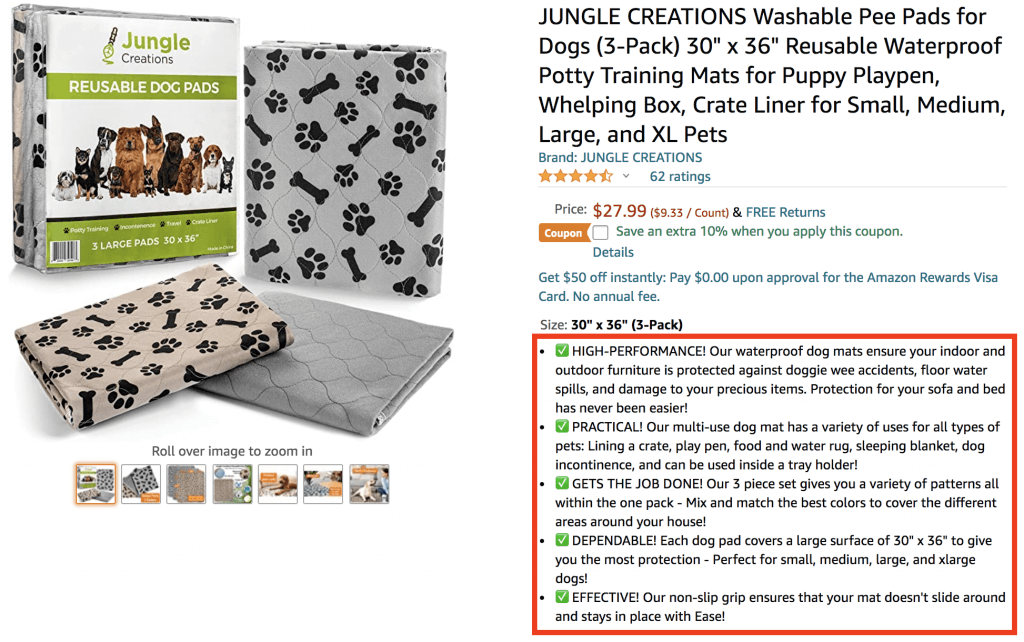Select last thumbnail with white dog and person
The width and height of the screenshot is (1024, 642).
[369, 484]
